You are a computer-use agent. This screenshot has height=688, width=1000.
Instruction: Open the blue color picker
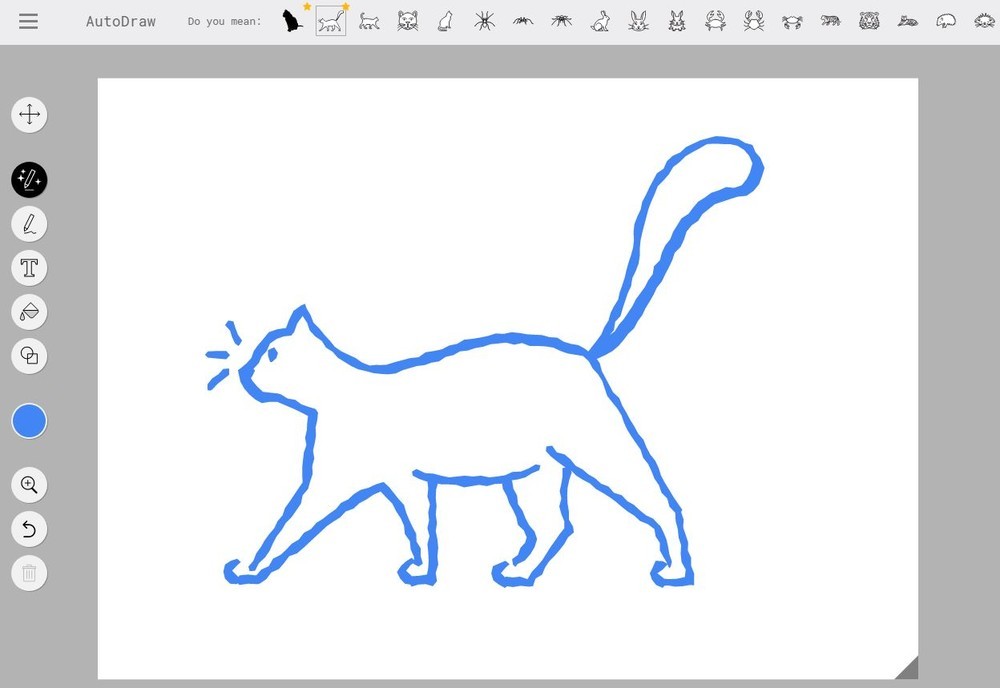(29, 421)
